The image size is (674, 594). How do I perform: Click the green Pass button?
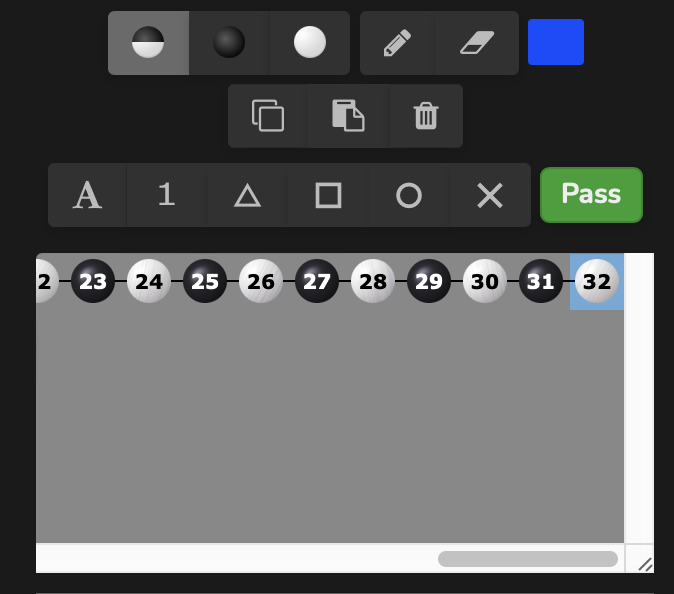point(591,195)
